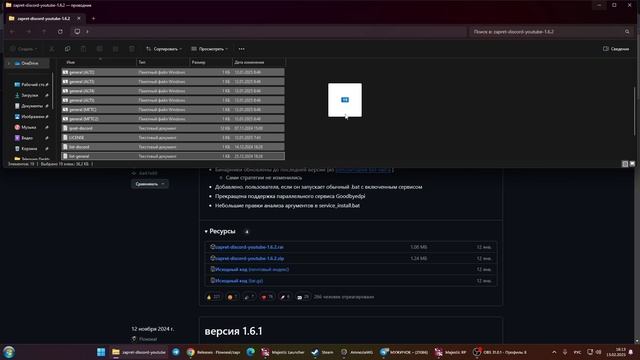Viewport: 640px width, 360px height.
Task: Download zapret-discord-youtube-1.6.2.zip asset
Action: [249, 258]
